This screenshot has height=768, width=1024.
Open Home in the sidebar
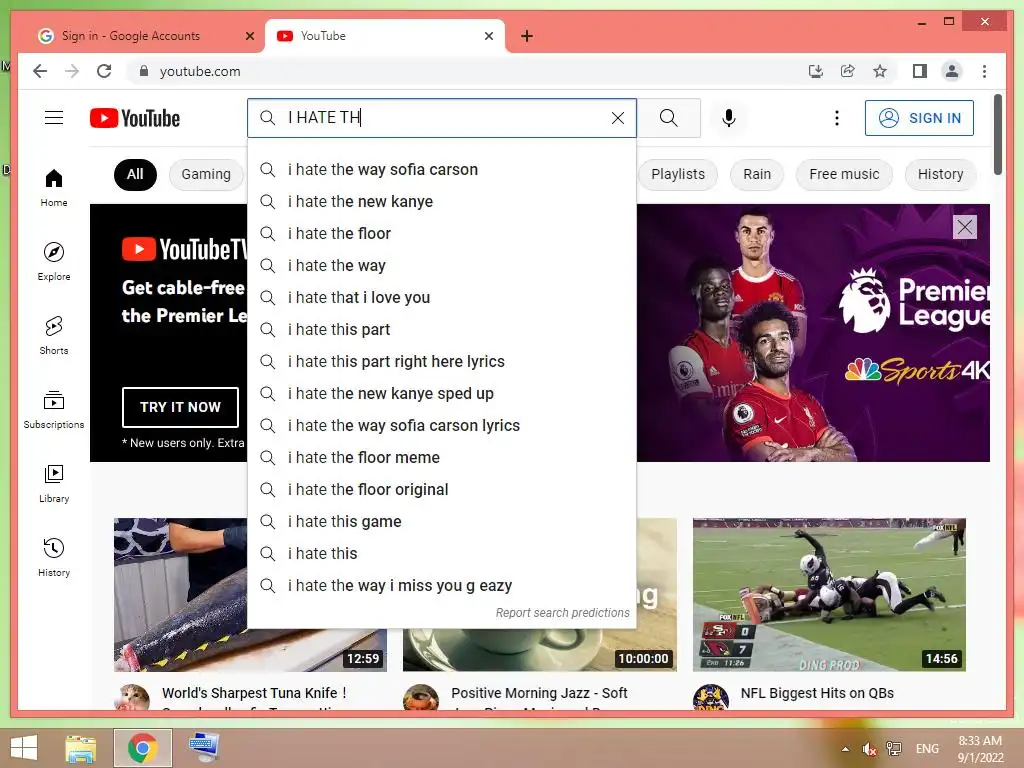point(54,188)
